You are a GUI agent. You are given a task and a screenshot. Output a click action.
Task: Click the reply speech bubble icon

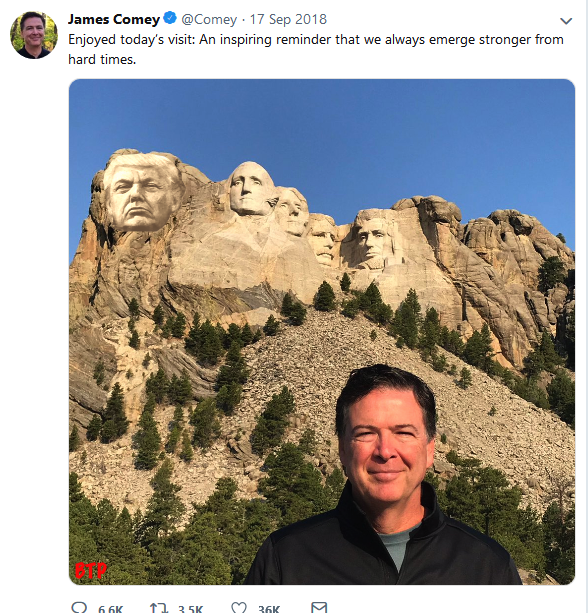(79, 608)
